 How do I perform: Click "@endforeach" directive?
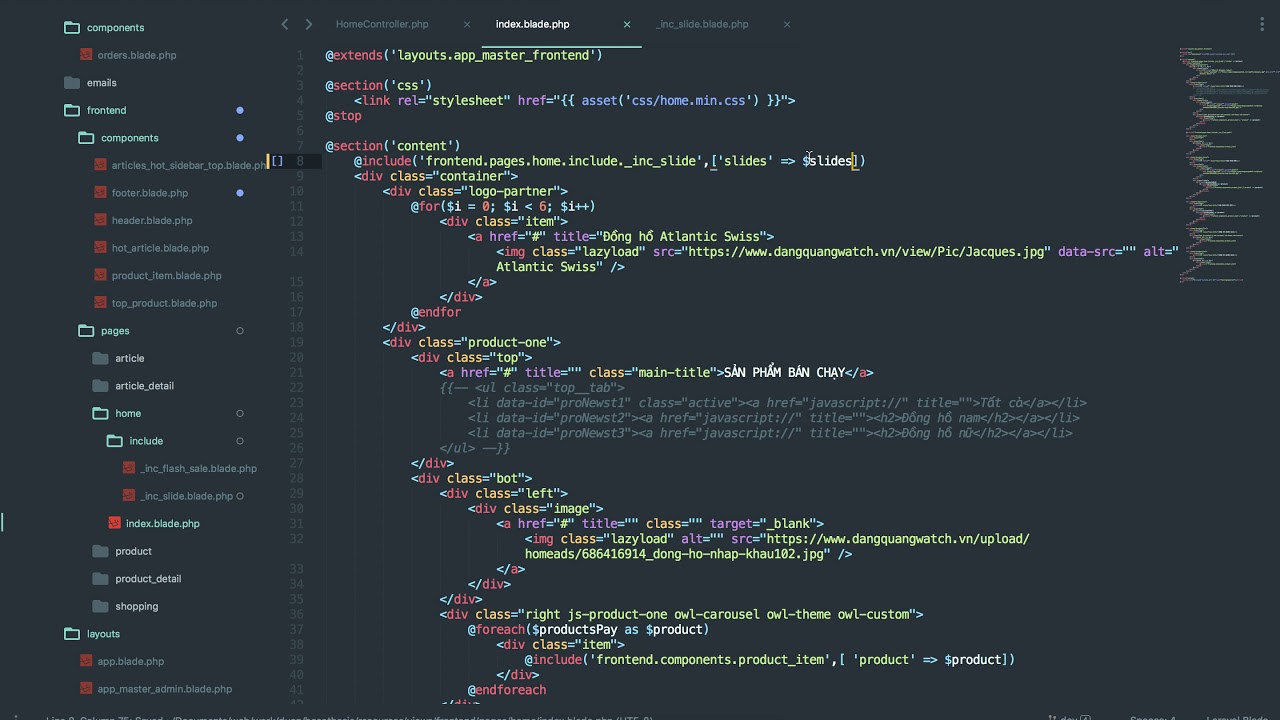[507, 690]
